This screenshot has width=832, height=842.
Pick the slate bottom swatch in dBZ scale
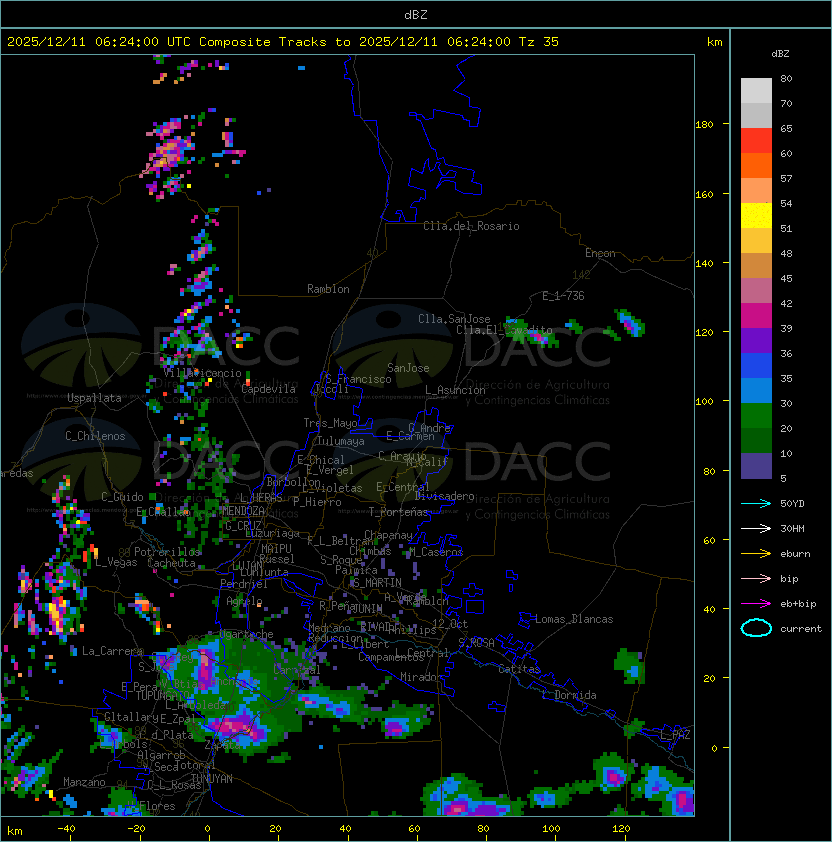(756, 466)
